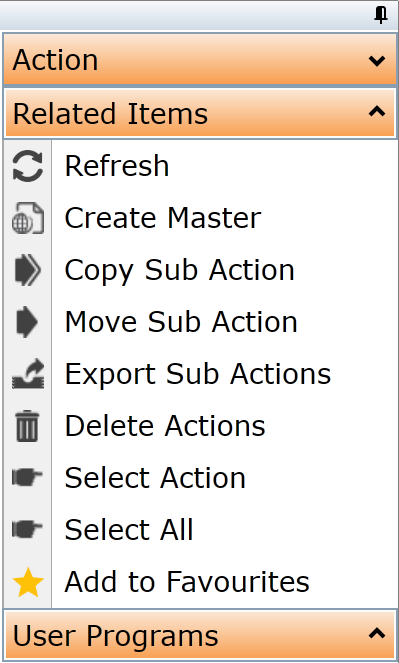This screenshot has width=399, height=663.
Task: Click the Move Sub Action arrow icon
Action: [x=27, y=322]
